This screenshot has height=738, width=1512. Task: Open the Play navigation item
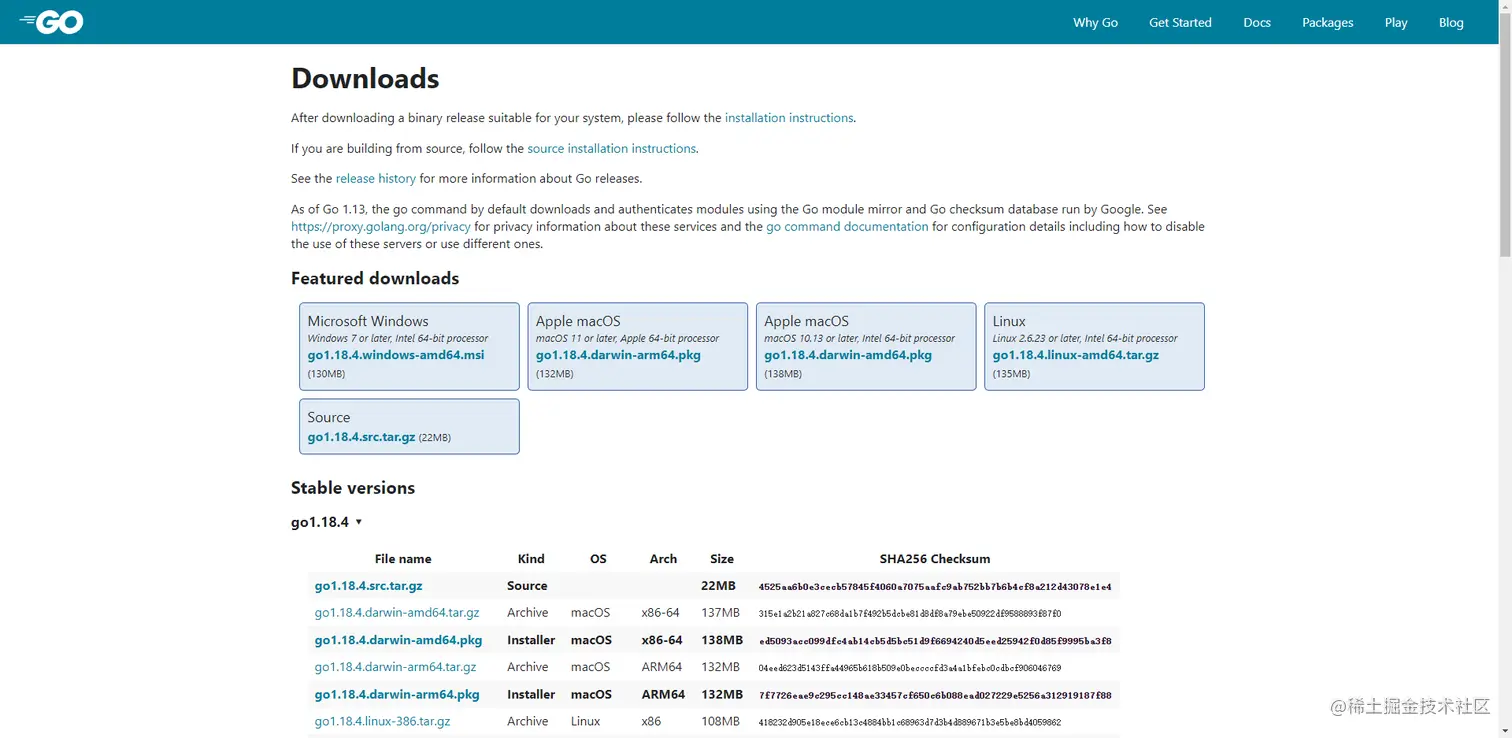click(x=1396, y=22)
